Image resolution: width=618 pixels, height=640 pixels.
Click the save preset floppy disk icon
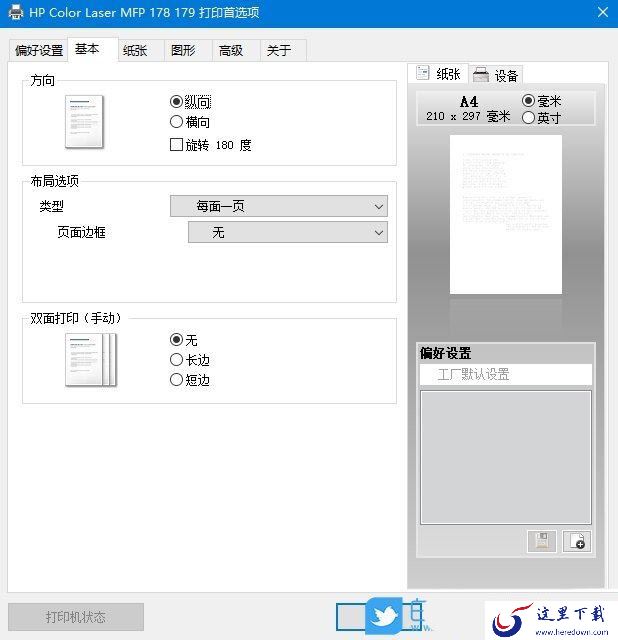[x=541, y=542]
